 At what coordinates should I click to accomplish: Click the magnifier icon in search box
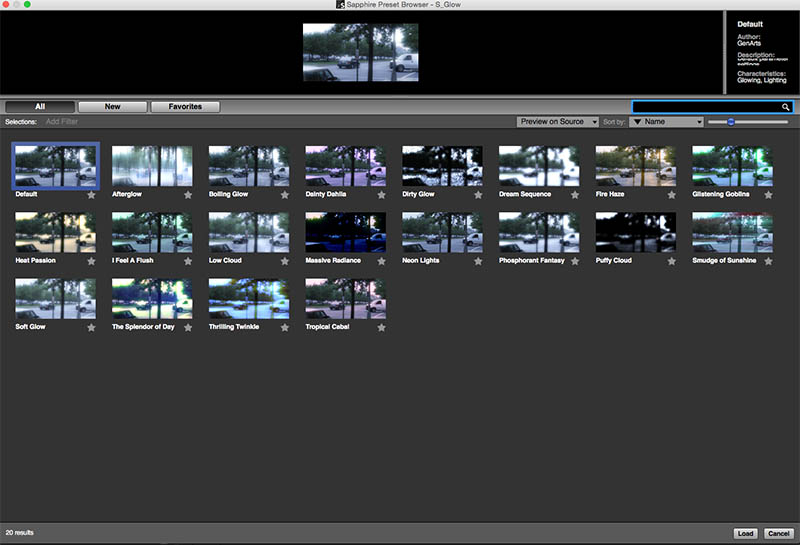pos(786,107)
